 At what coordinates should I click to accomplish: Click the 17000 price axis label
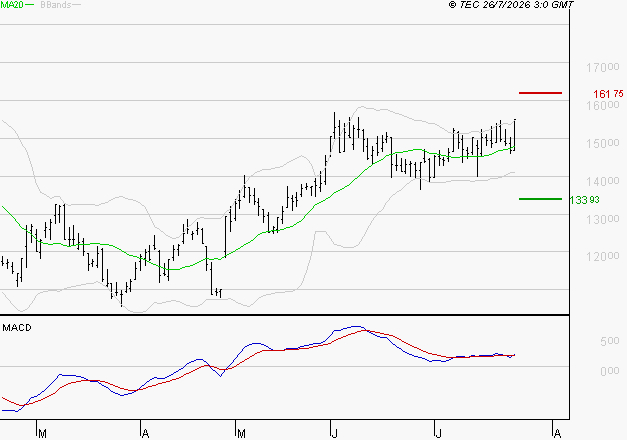click(x=603, y=68)
